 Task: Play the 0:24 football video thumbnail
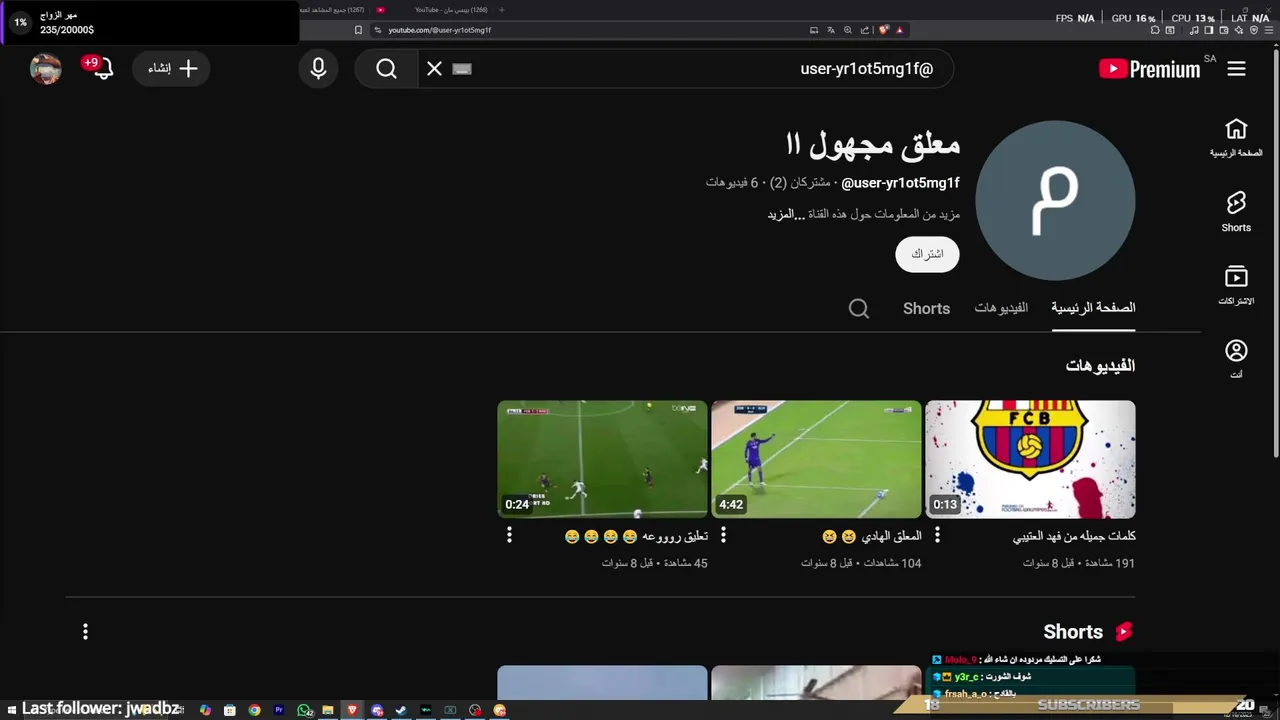point(602,459)
